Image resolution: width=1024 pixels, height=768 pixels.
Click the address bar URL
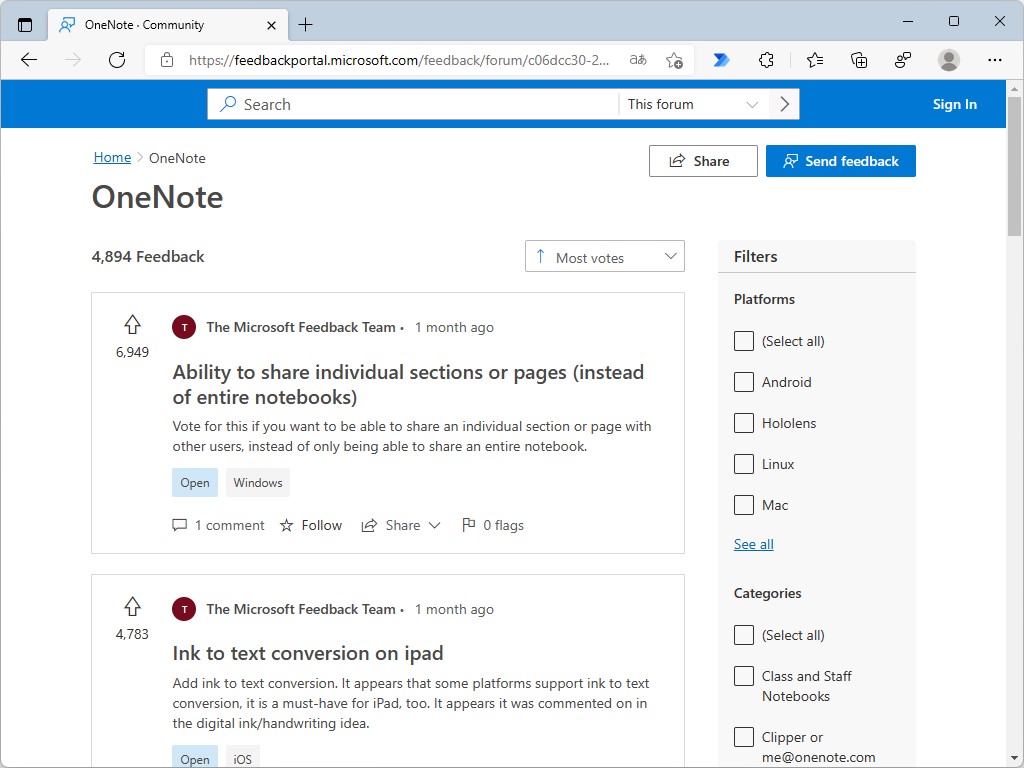tap(399, 60)
